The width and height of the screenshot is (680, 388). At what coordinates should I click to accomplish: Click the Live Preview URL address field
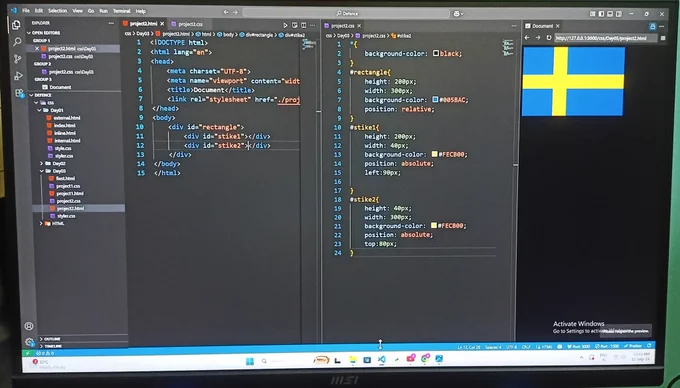point(605,38)
